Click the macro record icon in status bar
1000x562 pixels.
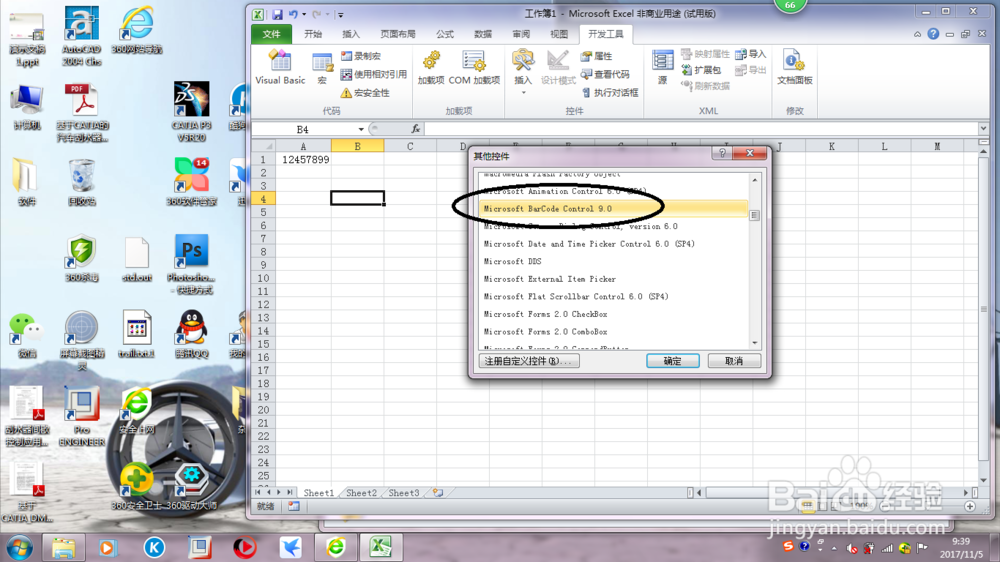click(293, 507)
